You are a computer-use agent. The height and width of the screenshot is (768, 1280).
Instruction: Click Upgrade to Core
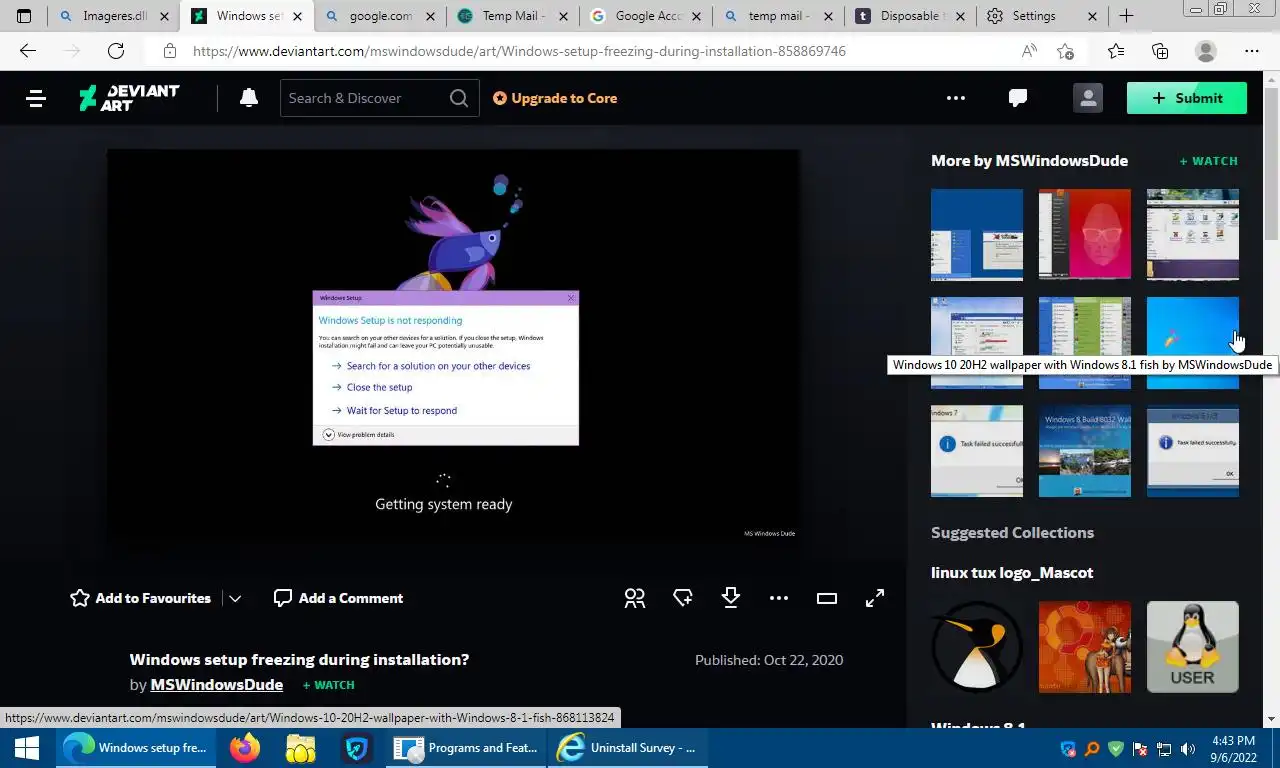pyautogui.click(x=555, y=98)
